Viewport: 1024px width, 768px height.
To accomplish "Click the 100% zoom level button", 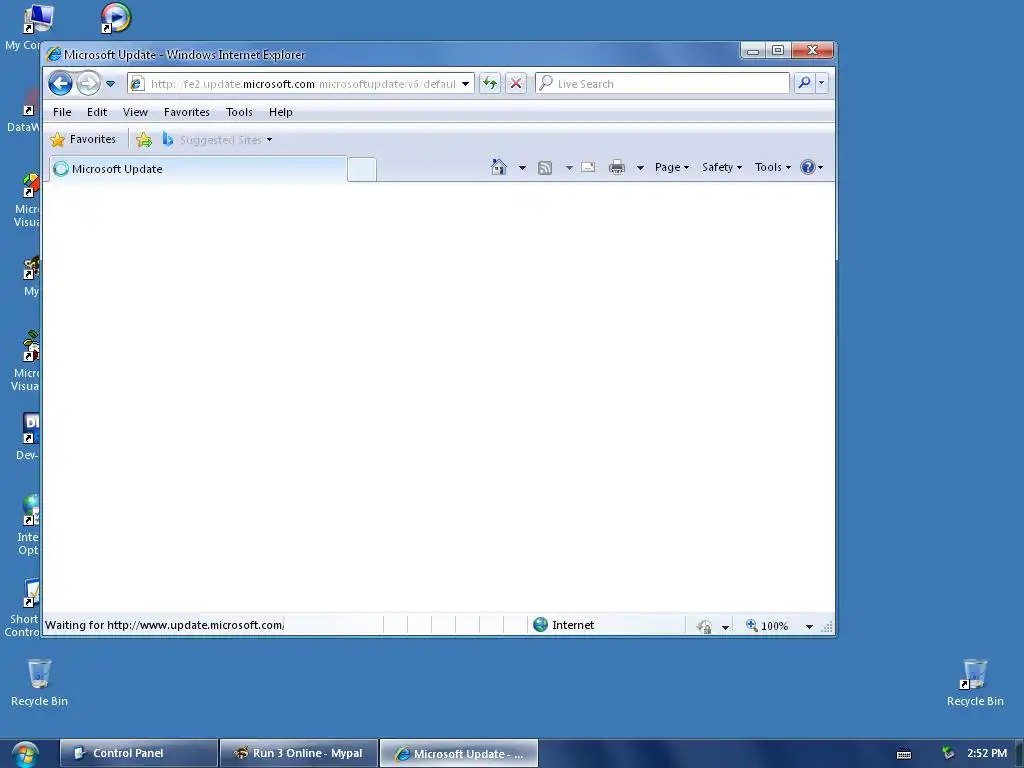I will pyautogui.click(x=767, y=626).
